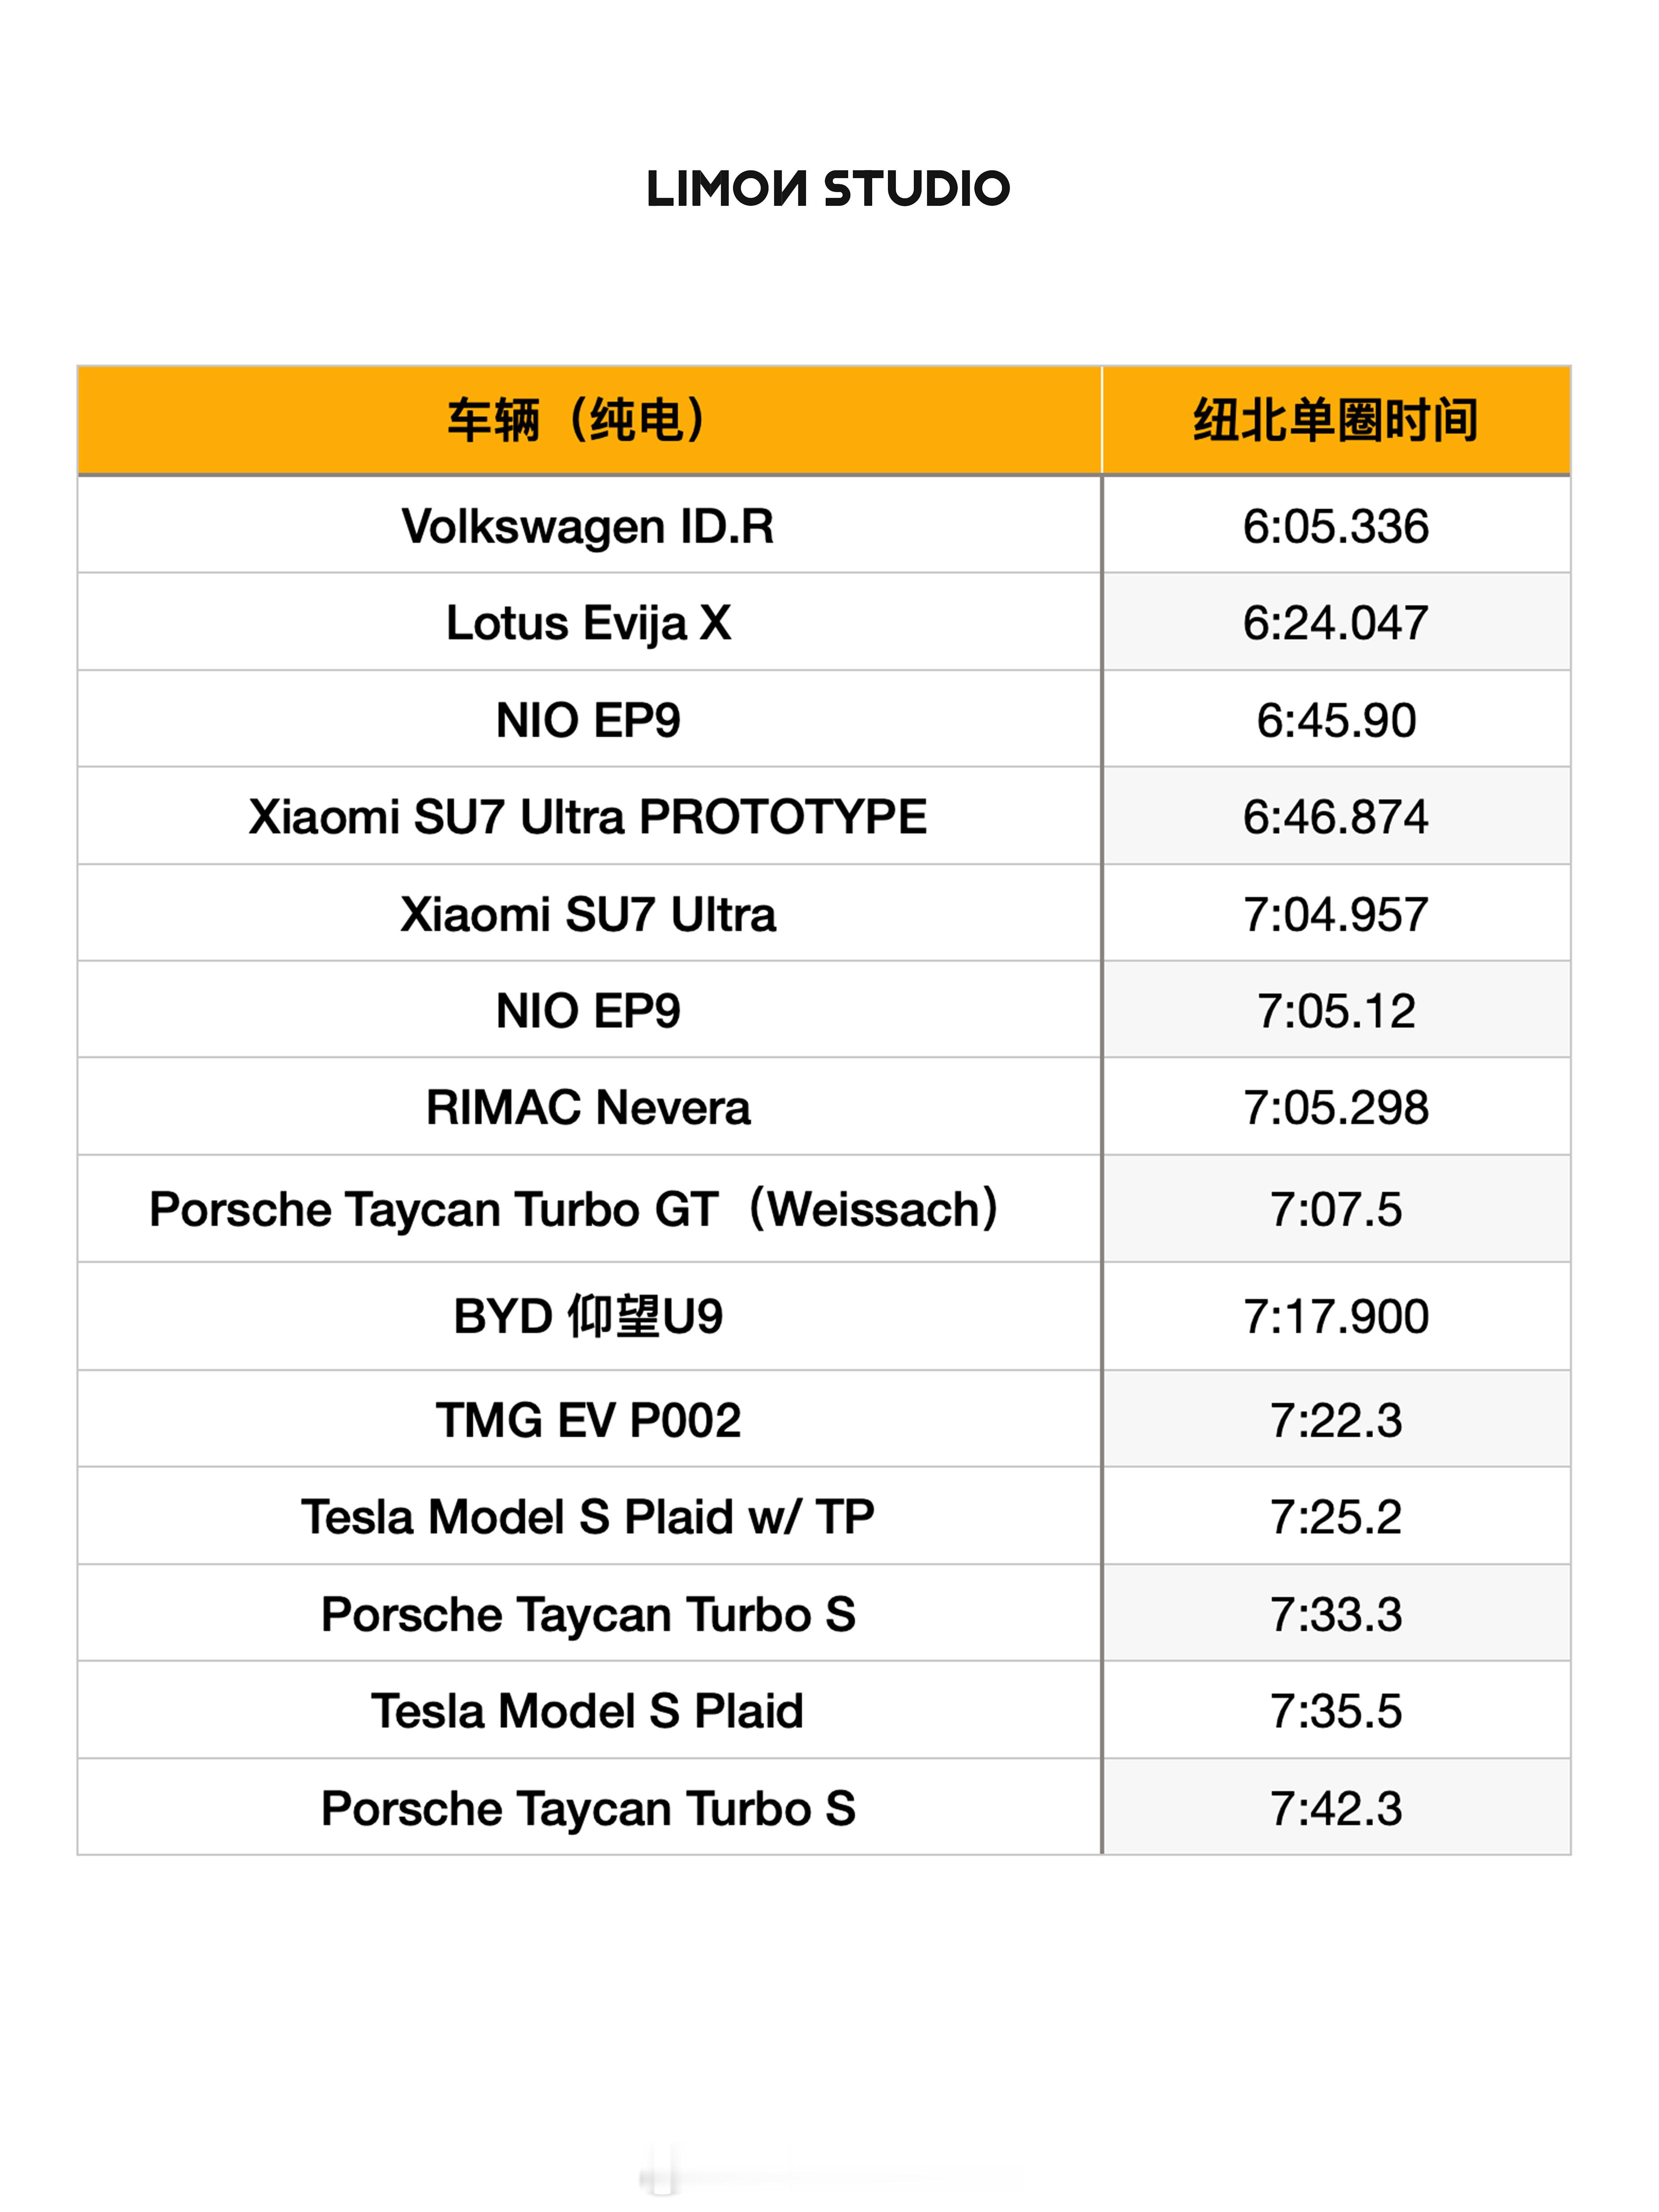Select the 7:17.900 time cell
The width and height of the screenshot is (1659, 2212).
[x=1336, y=1316]
